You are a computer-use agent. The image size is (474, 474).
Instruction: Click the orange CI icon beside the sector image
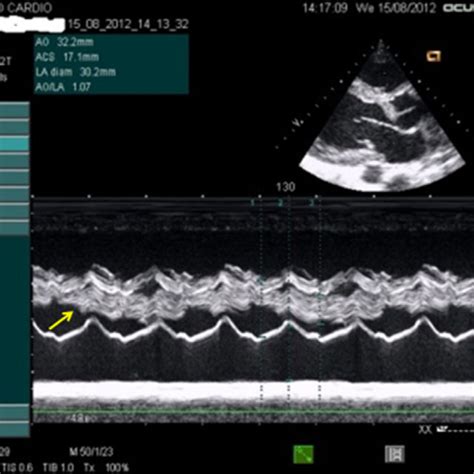click(x=434, y=56)
